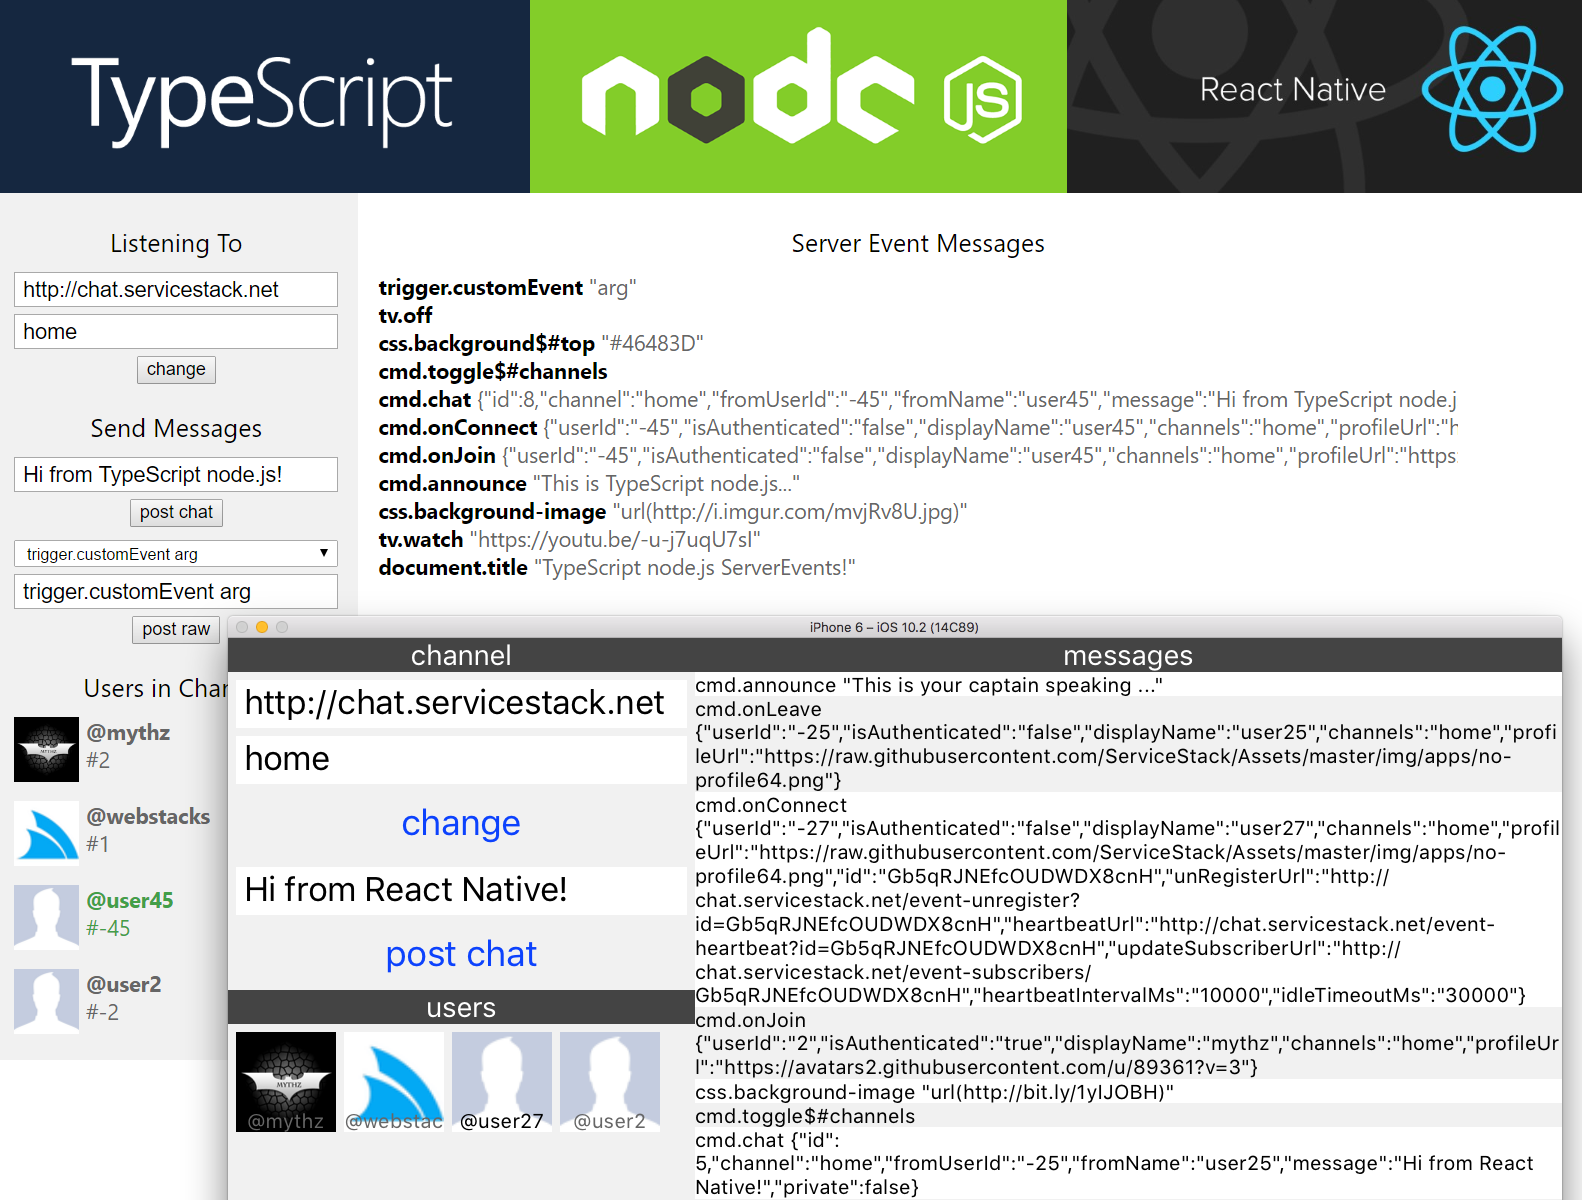
Task: Focus the Hi from TypeScript node.js! message field
Action: [x=176, y=475]
